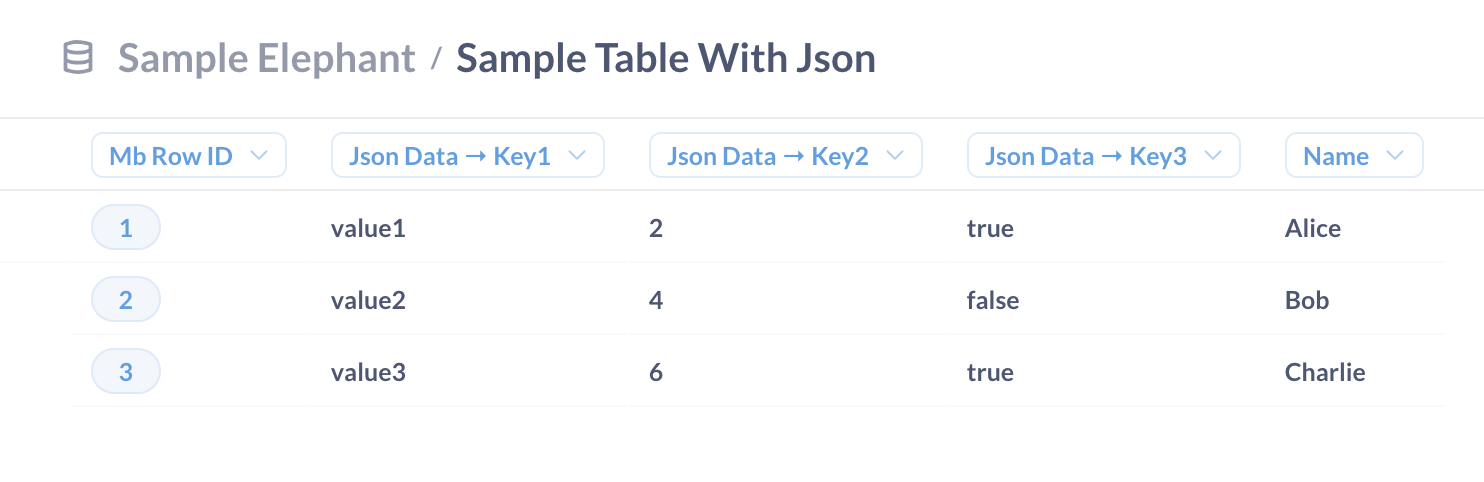
Task: Click the database icon beside Sample Elephant
Action: [78, 58]
